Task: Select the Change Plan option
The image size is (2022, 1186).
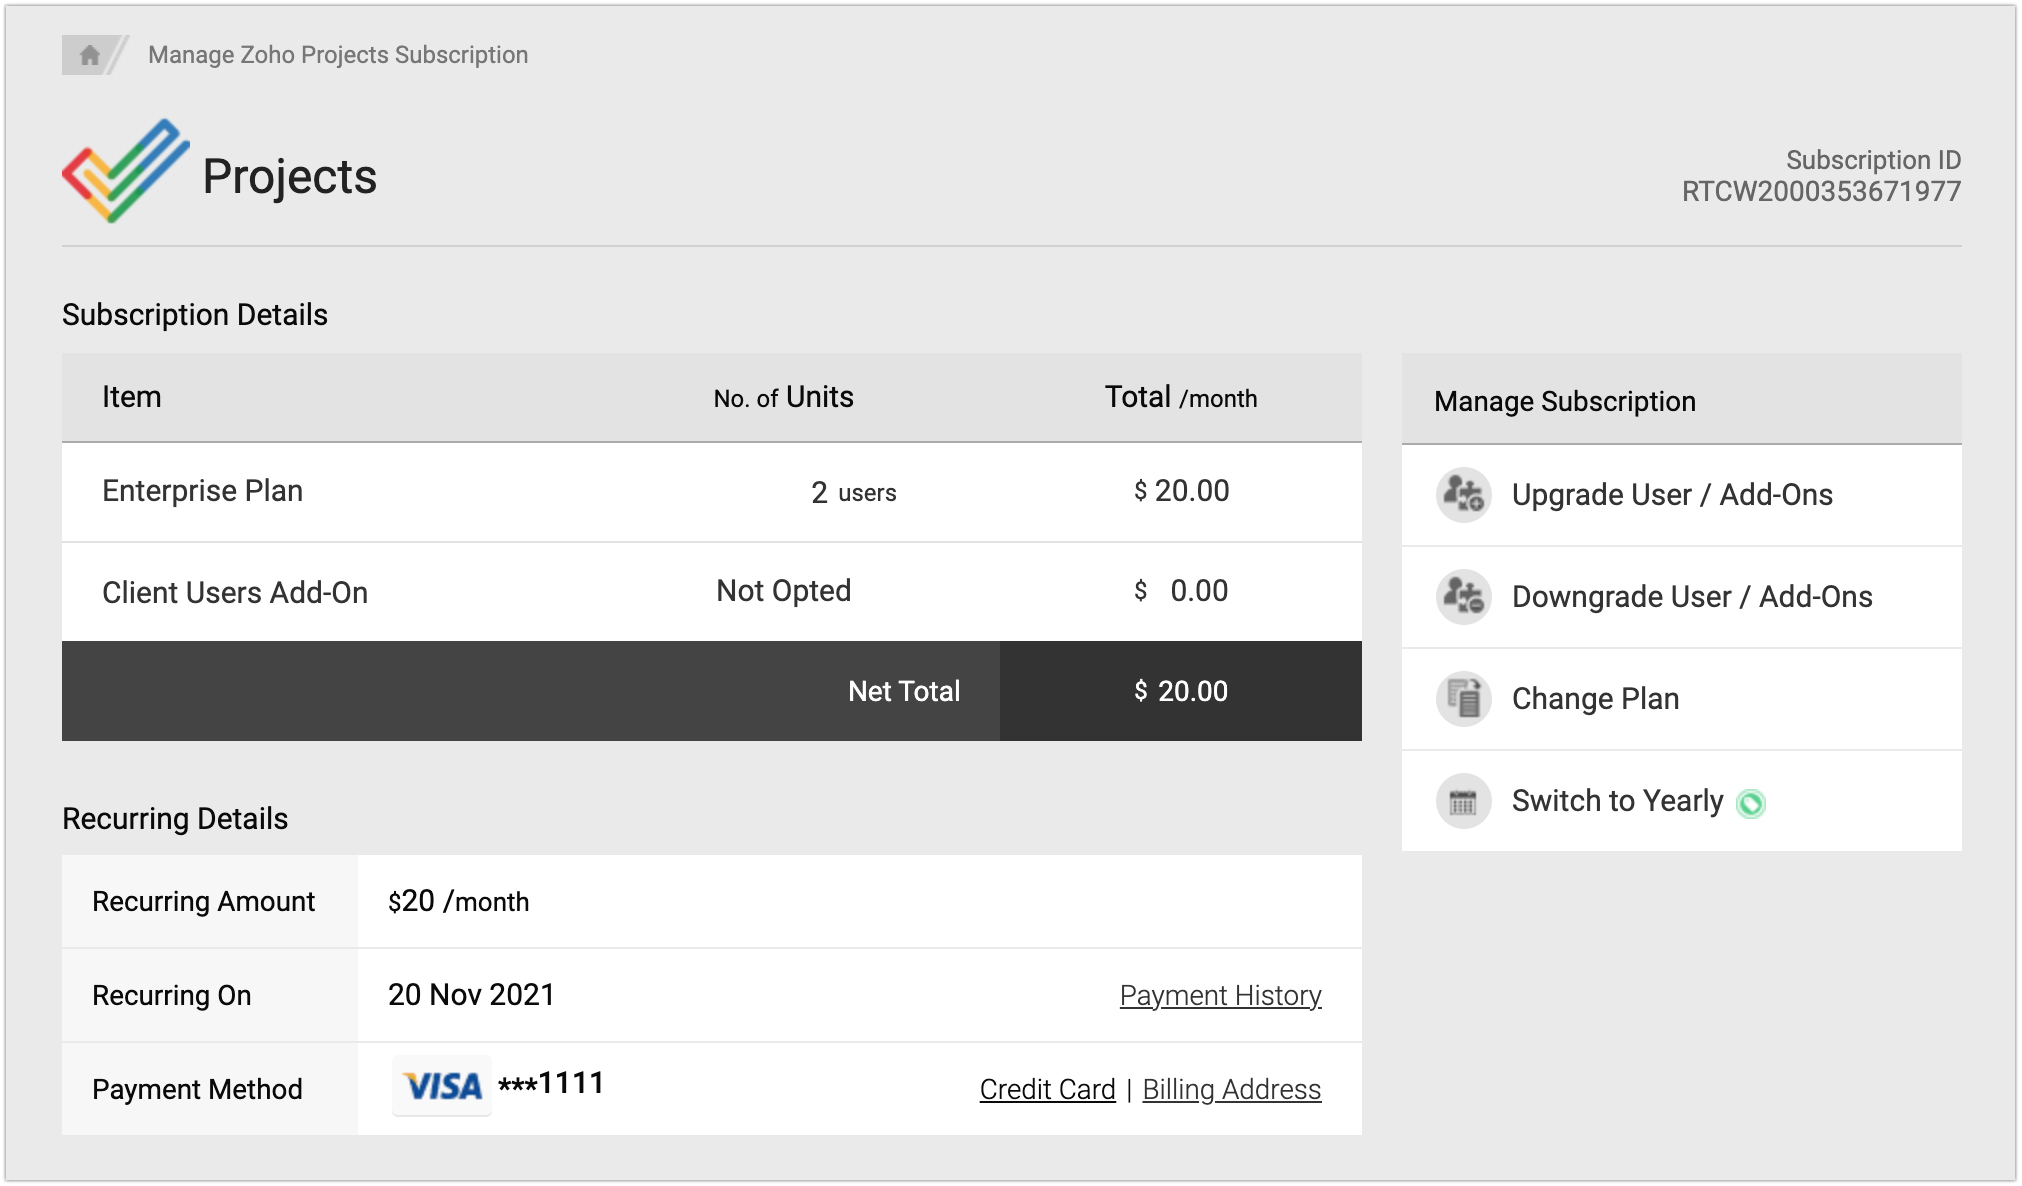Action: coord(1682,699)
